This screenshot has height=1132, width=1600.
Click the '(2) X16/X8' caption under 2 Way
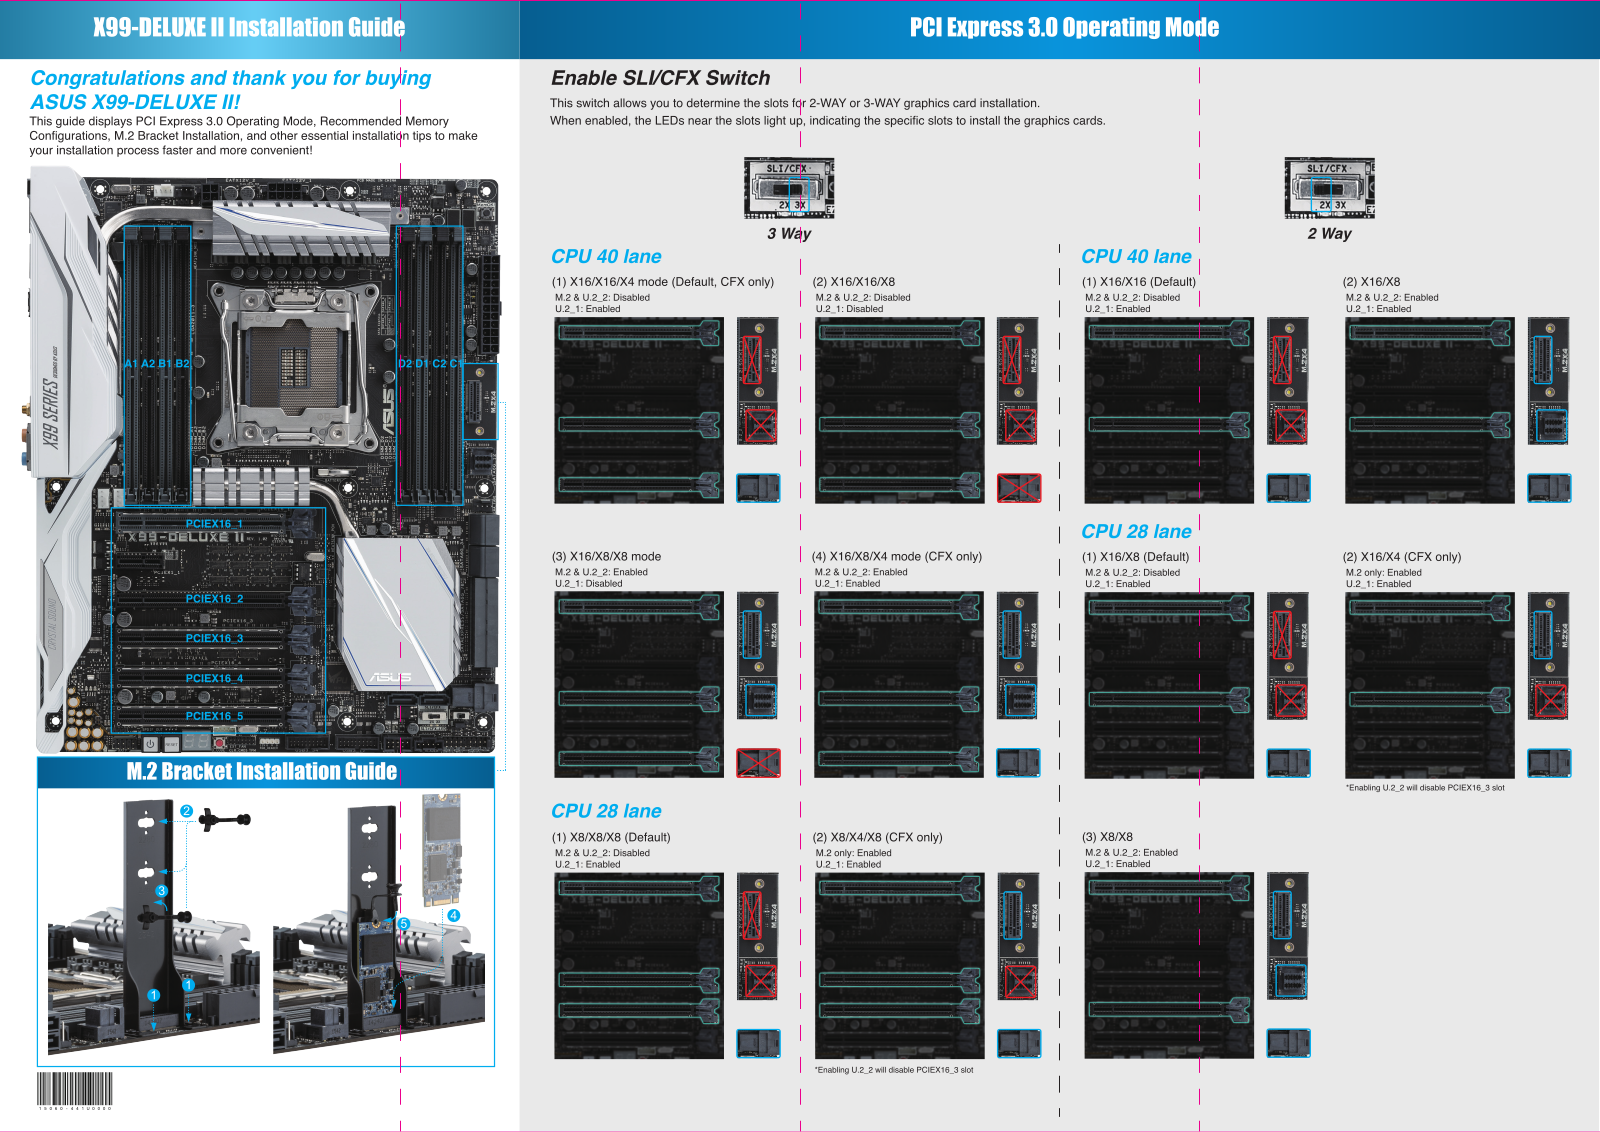coord(1371,282)
